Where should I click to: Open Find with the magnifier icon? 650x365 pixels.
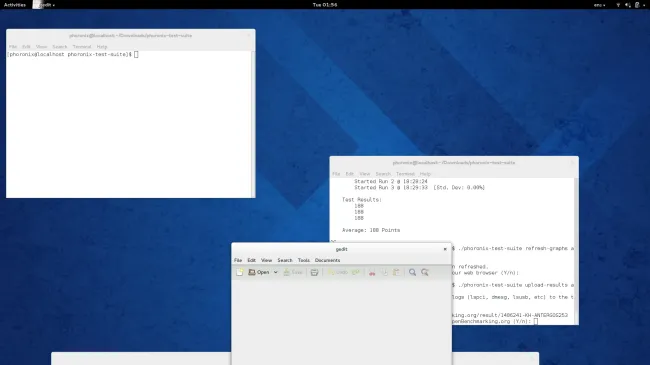[412, 272]
